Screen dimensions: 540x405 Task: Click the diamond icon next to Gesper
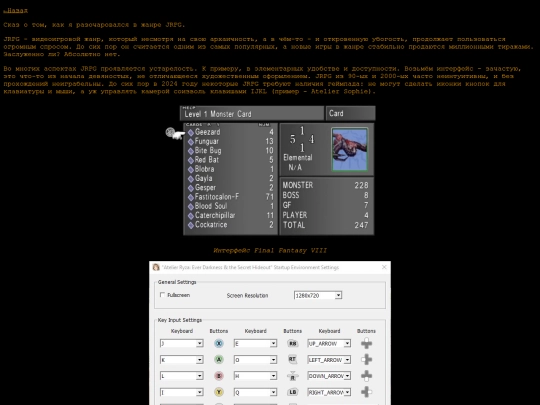tap(190, 188)
